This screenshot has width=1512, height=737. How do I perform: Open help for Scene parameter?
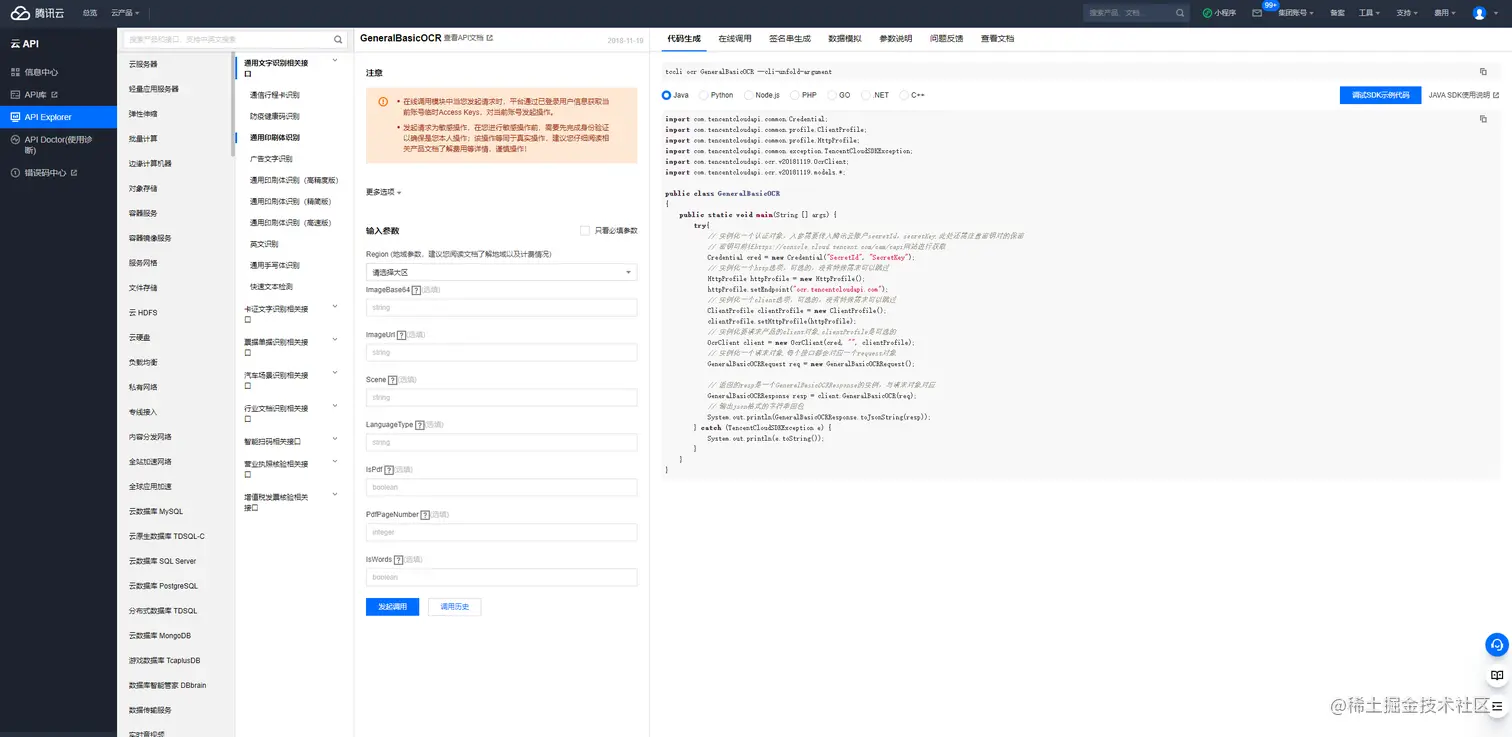(x=393, y=380)
